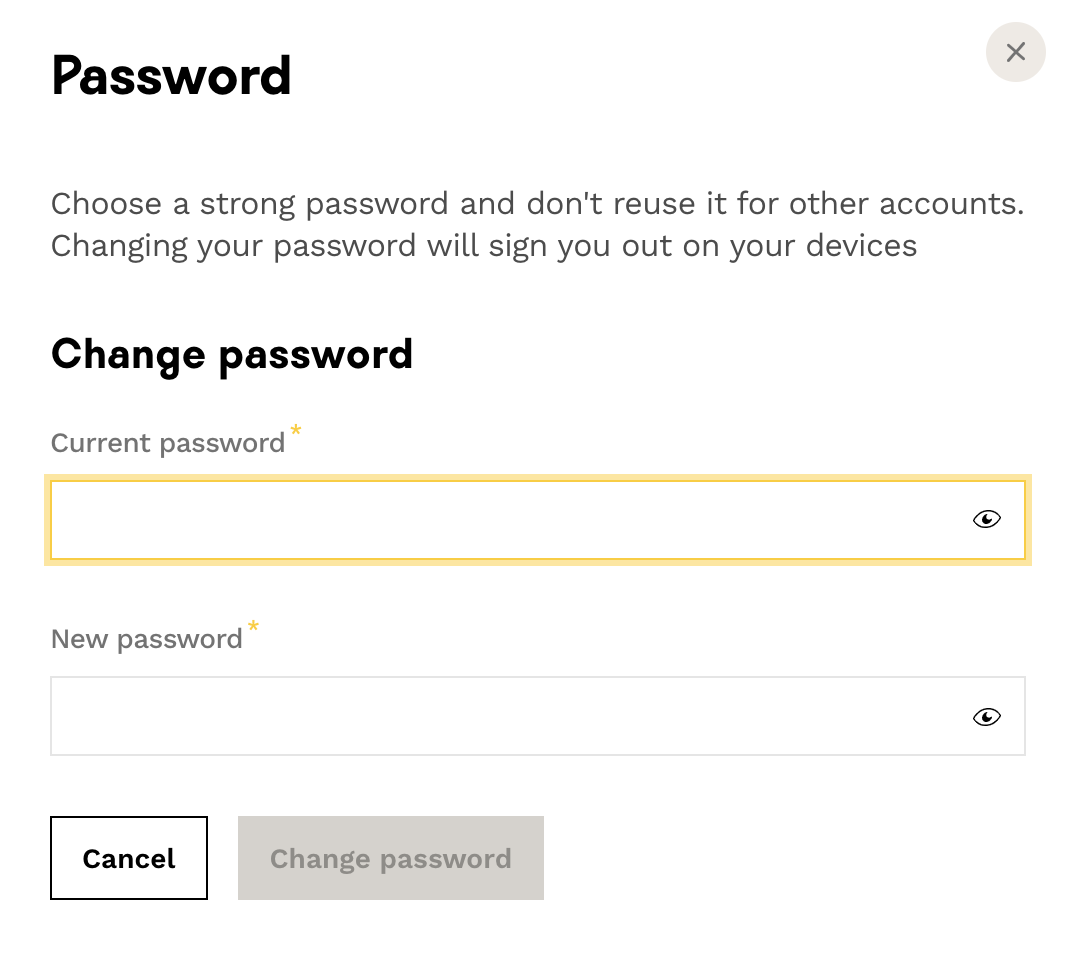
Task: Click the greyed Change password button
Action: tap(390, 858)
